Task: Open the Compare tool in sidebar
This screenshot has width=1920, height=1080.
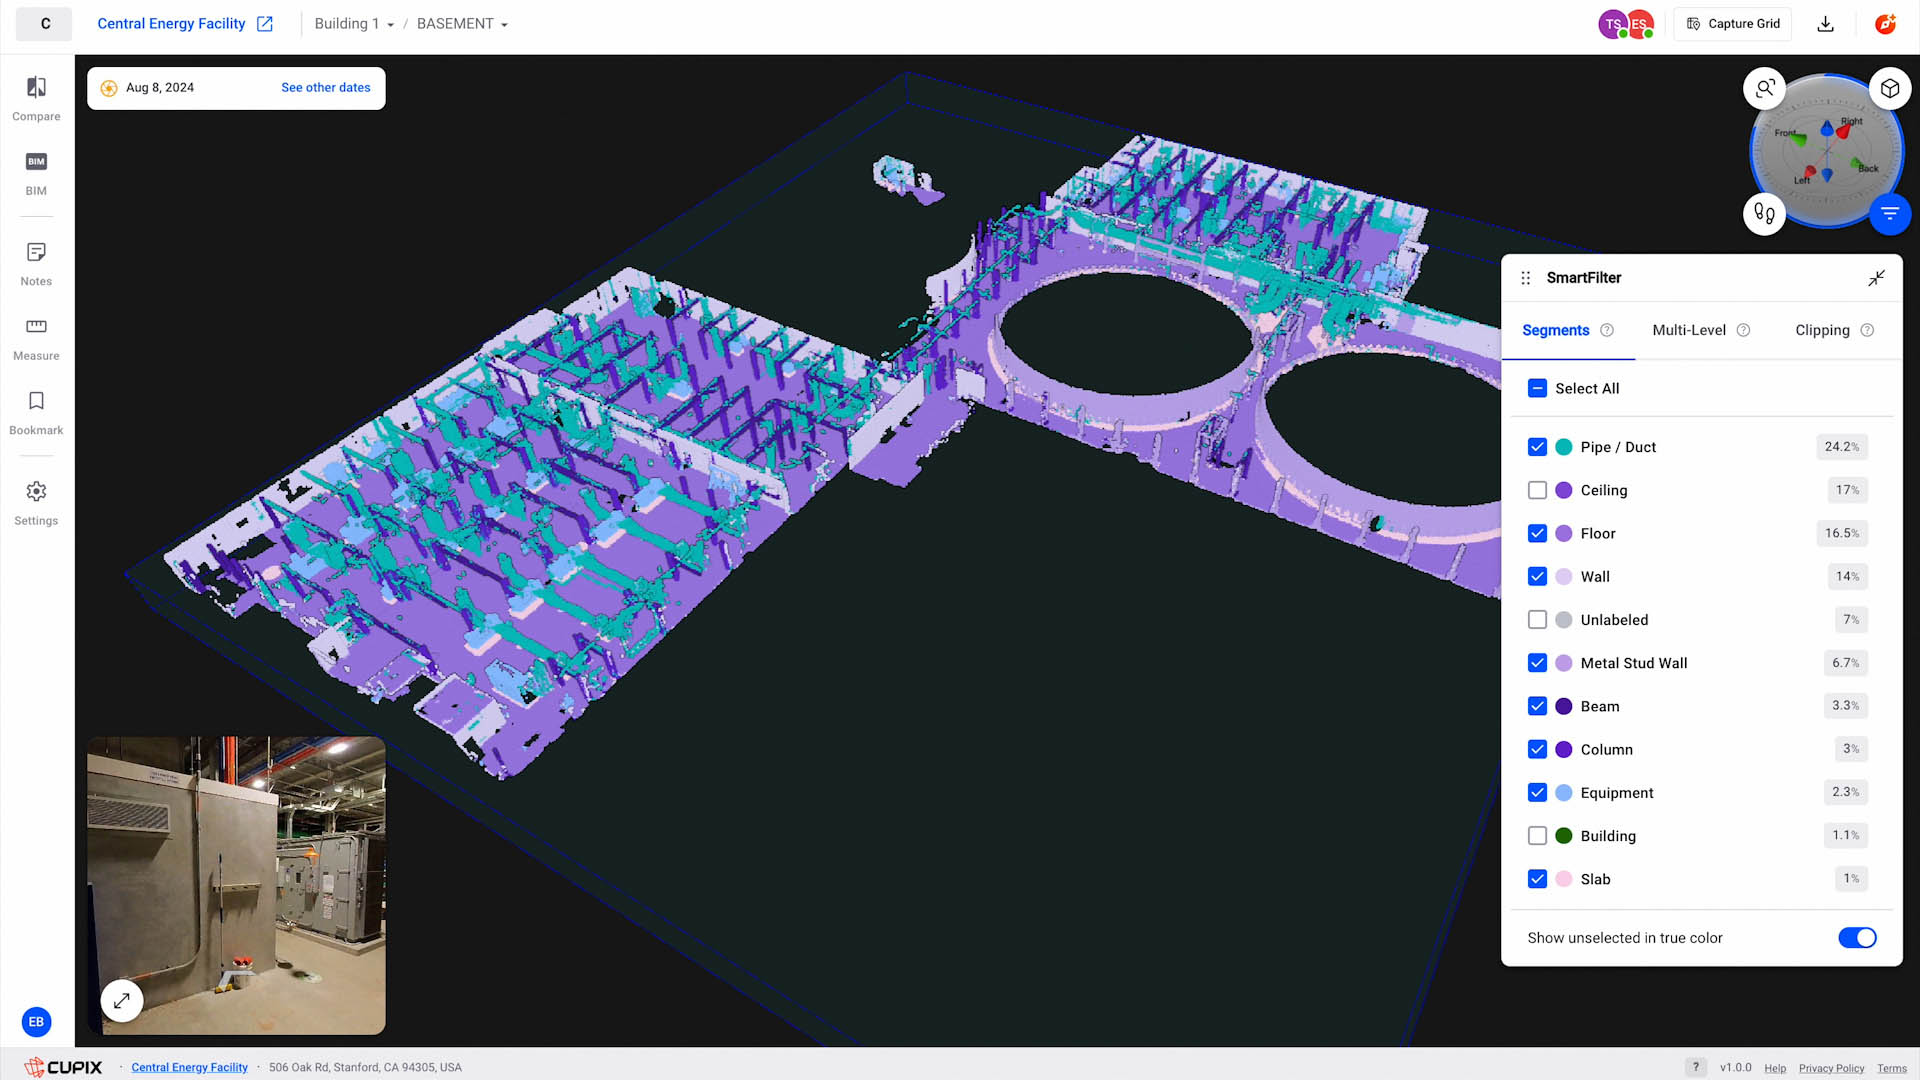Action: click(36, 99)
